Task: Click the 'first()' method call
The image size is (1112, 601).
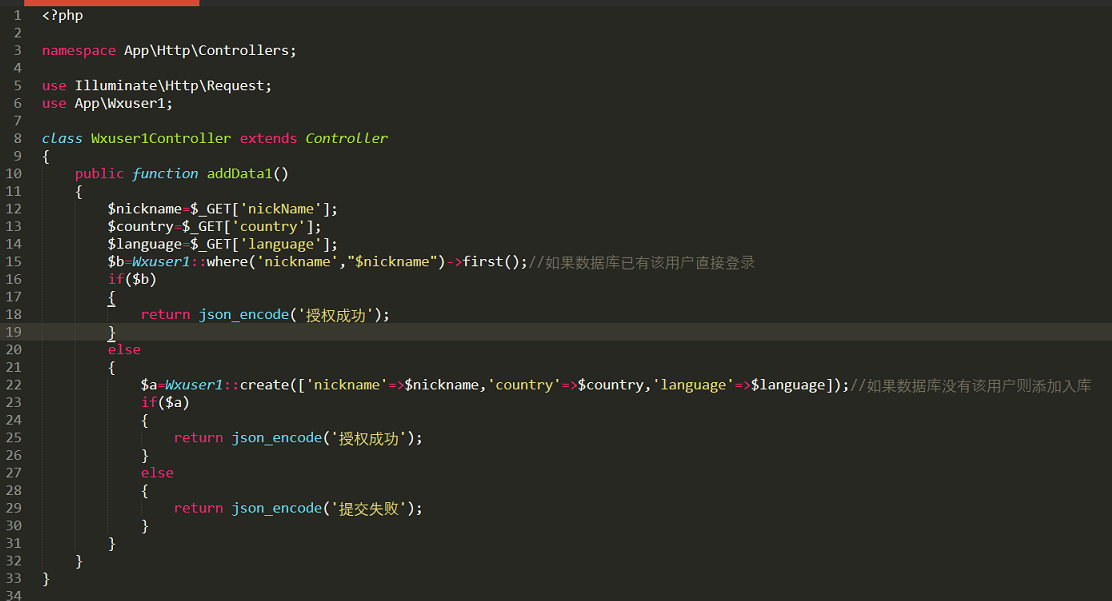Action: point(491,262)
